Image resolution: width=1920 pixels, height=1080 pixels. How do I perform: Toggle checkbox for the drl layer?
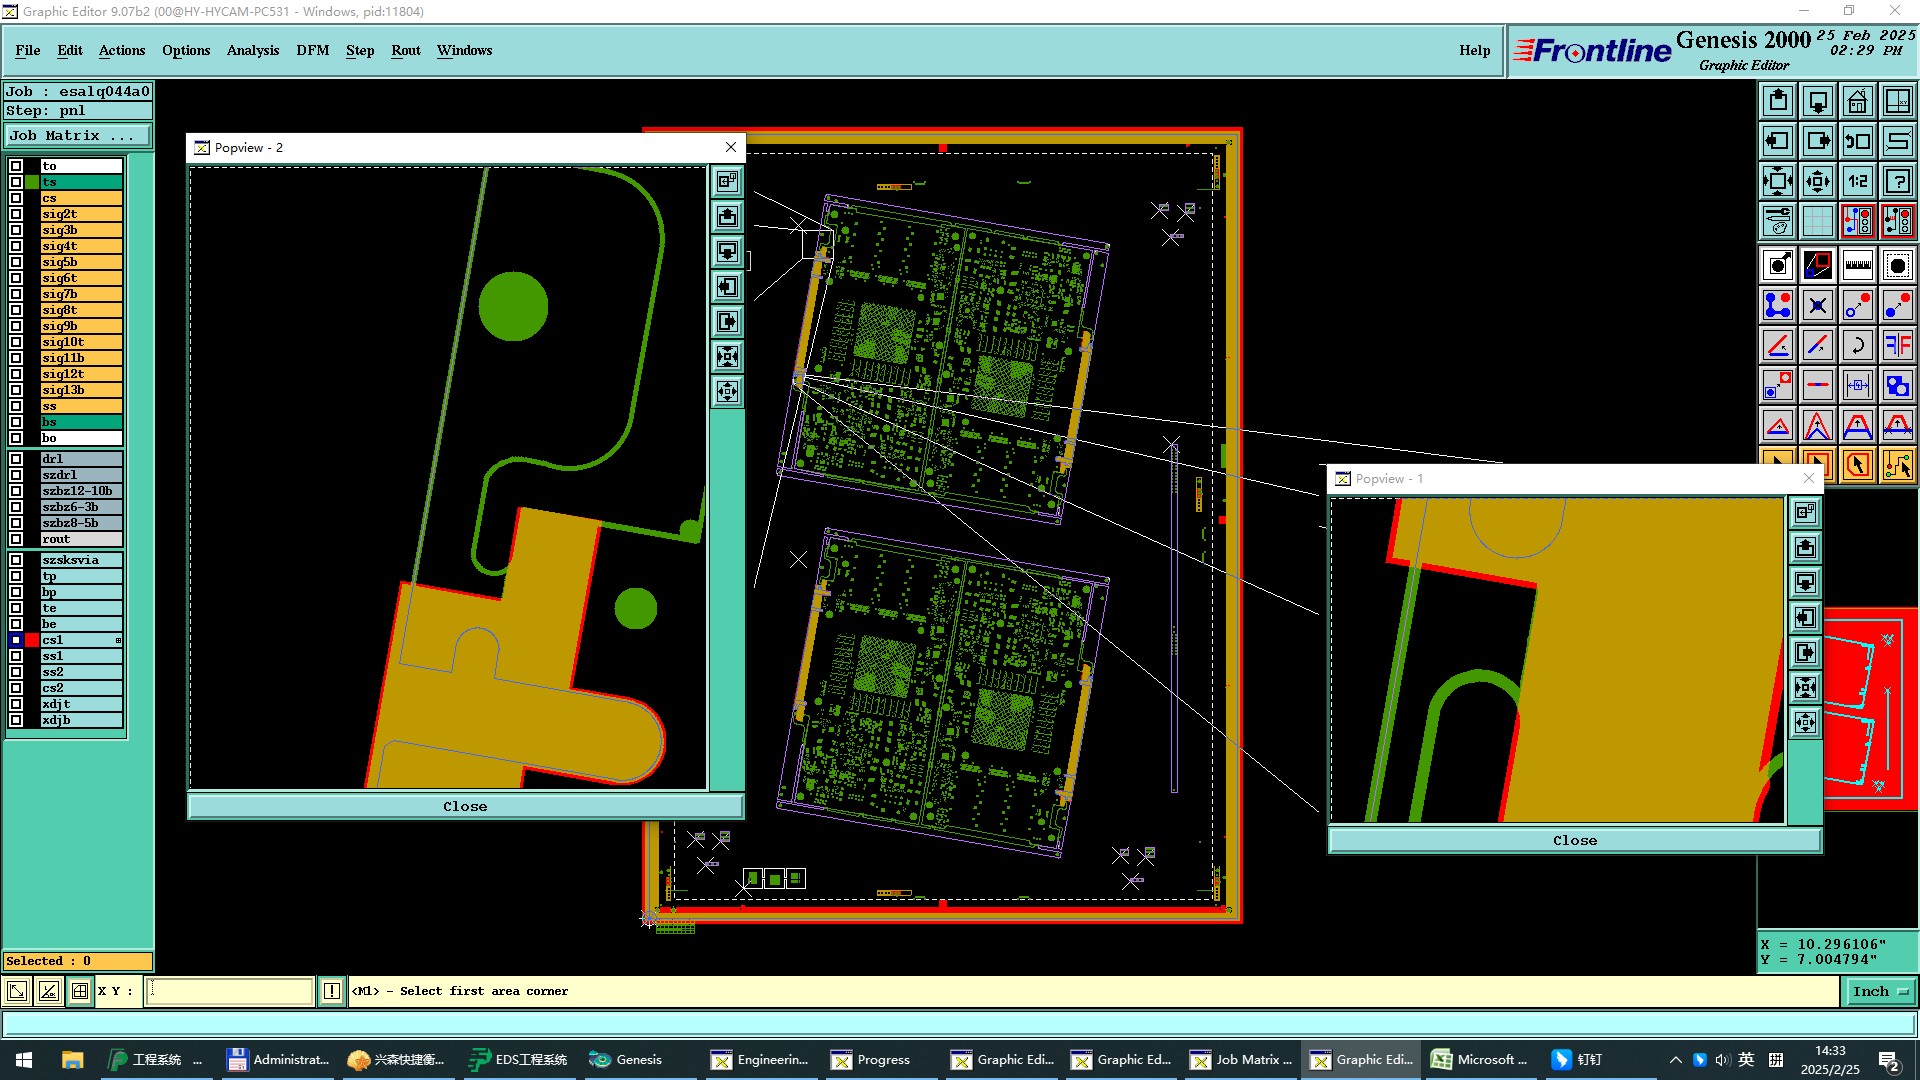point(16,459)
